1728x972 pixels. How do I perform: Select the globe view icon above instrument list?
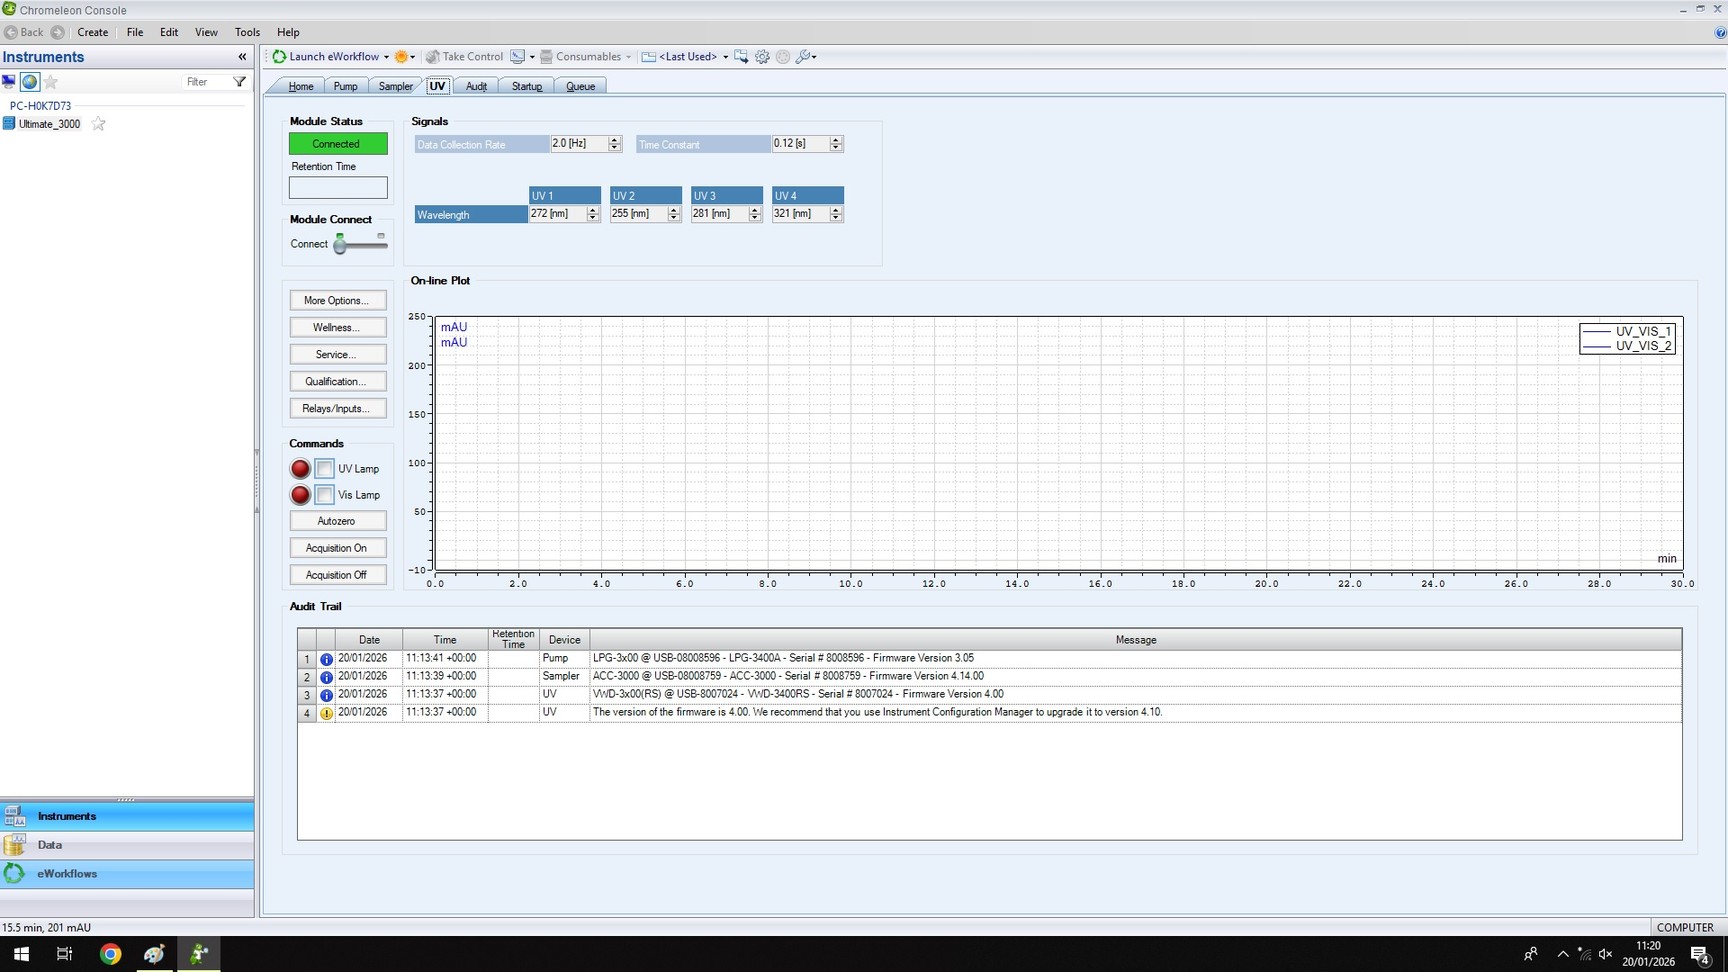pos(29,82)
